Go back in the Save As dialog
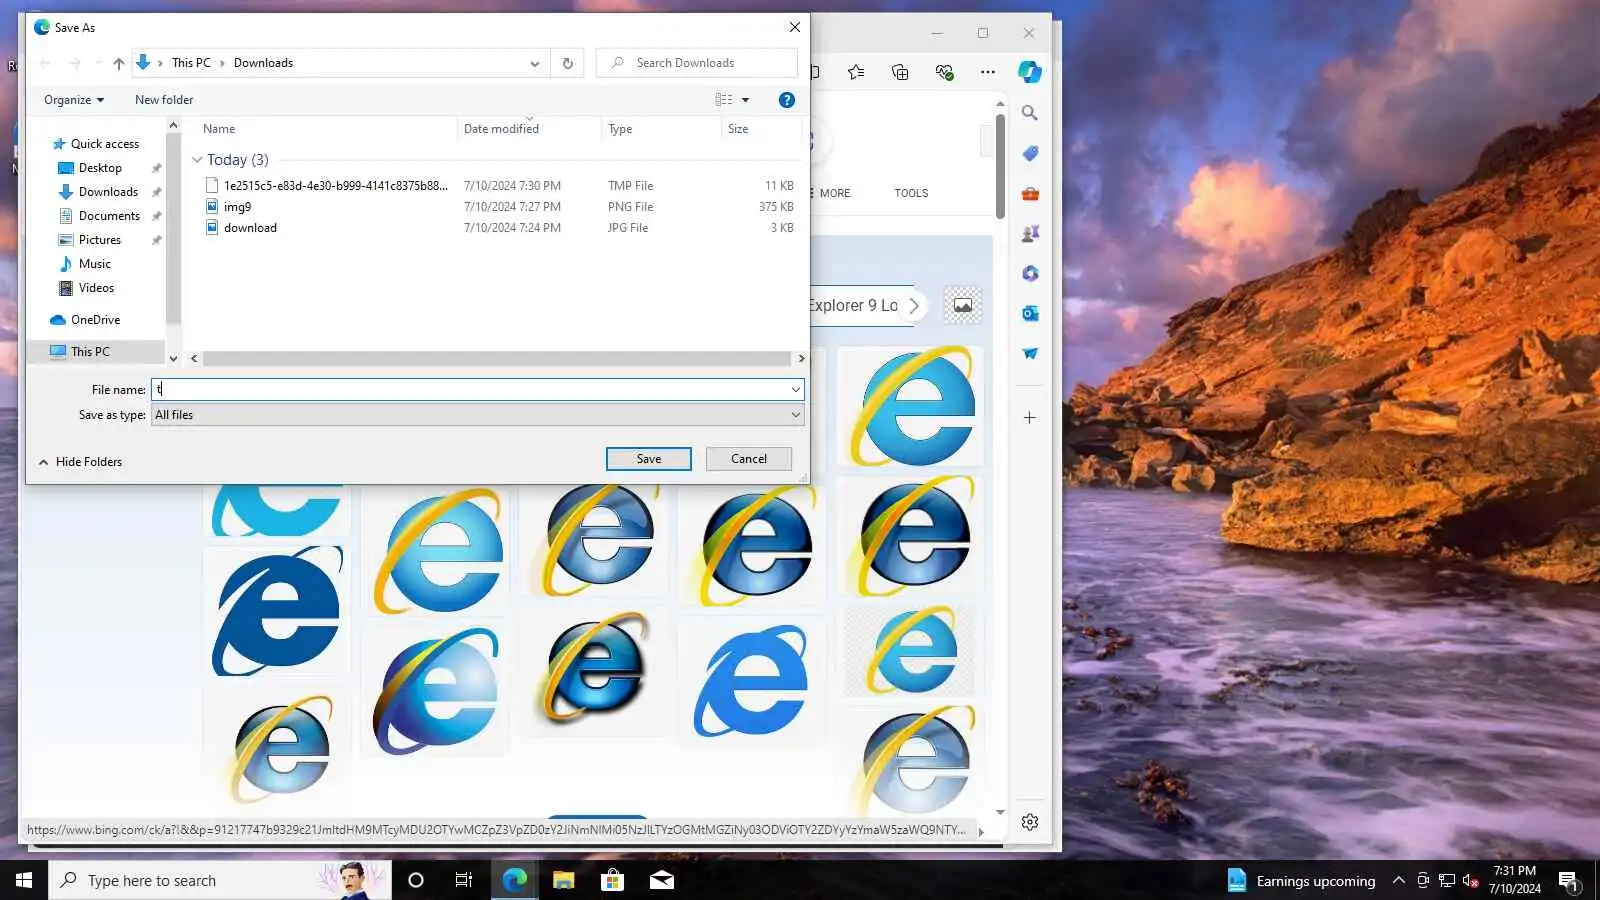 click(45, 63)
